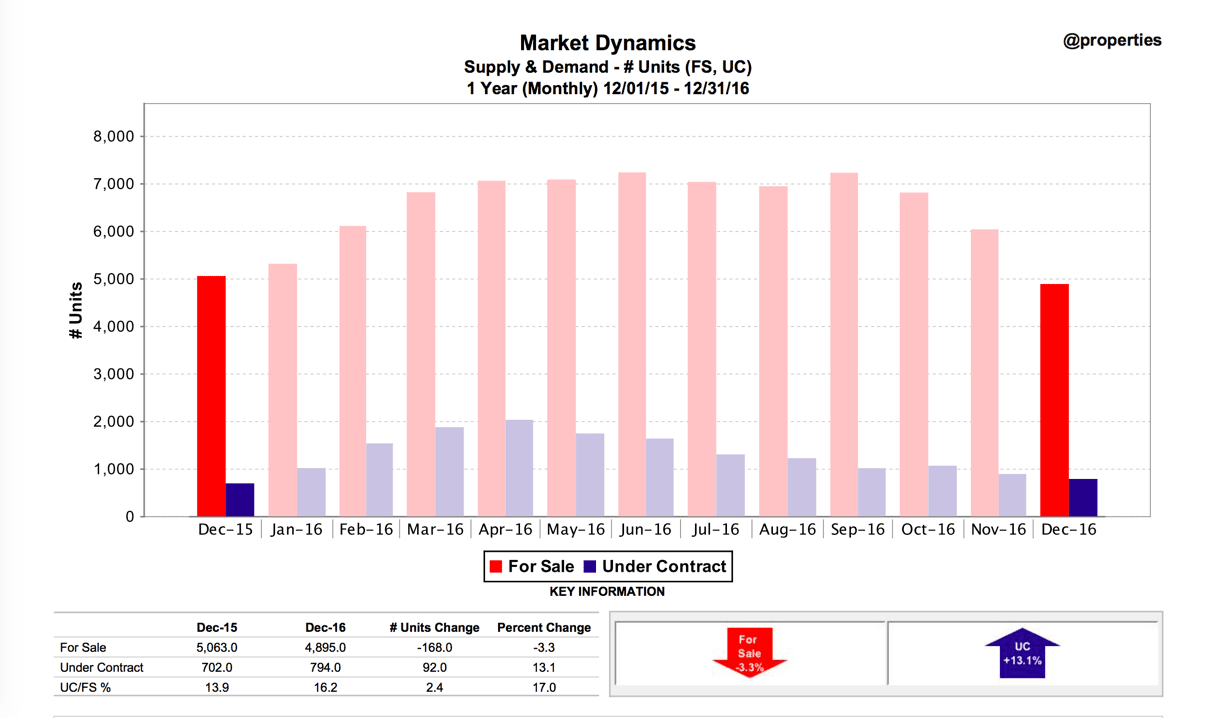1216x718 pixels.
Task: Select the Dec-15 blue Under Contract bar
Action: tap(240, 500)
